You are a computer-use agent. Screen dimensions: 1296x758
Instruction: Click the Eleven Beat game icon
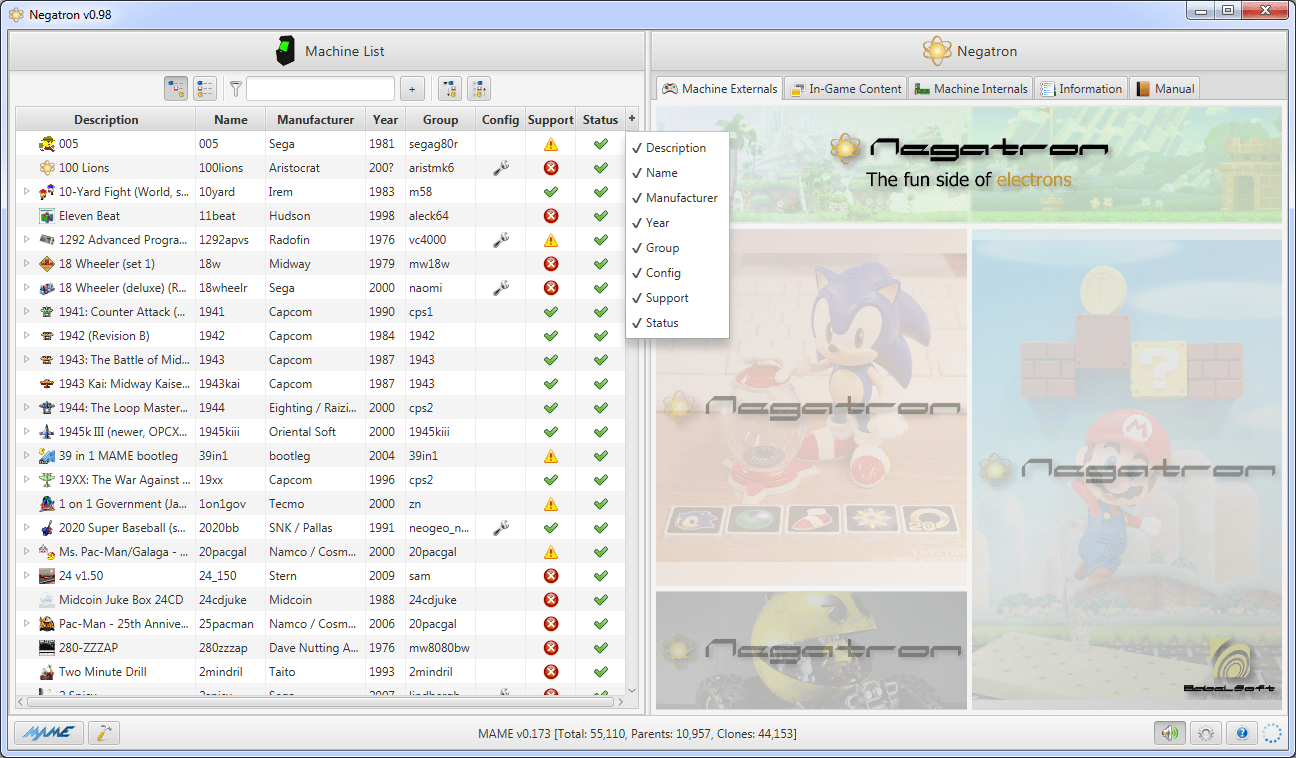47,216
